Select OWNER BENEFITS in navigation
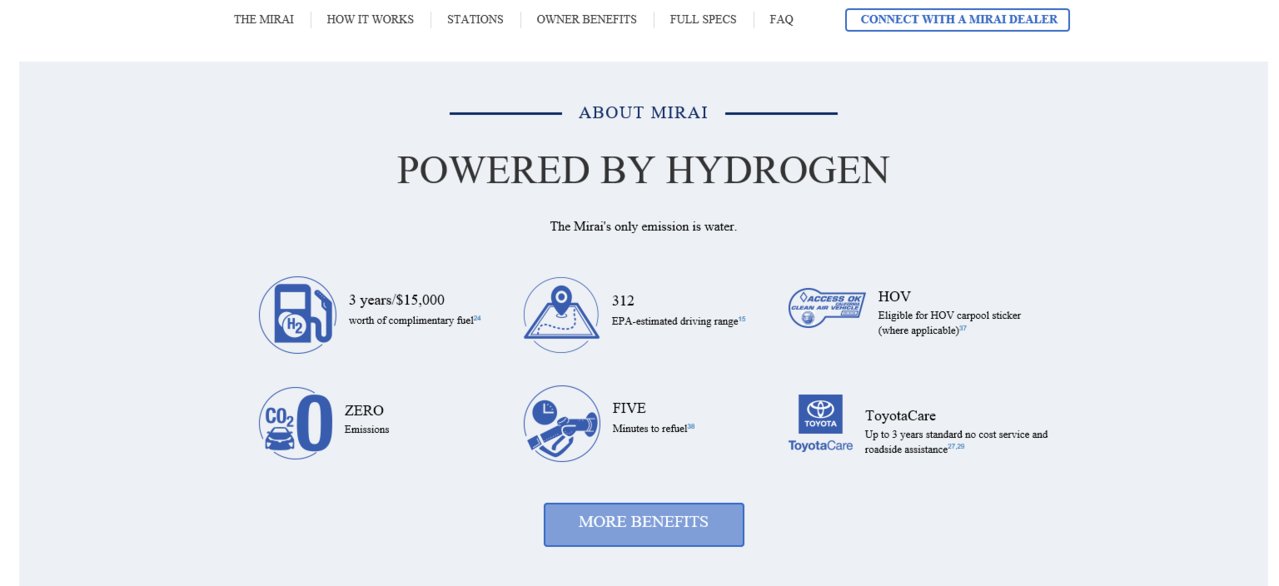Screen dimensions: 1279x586 [586, 20]
